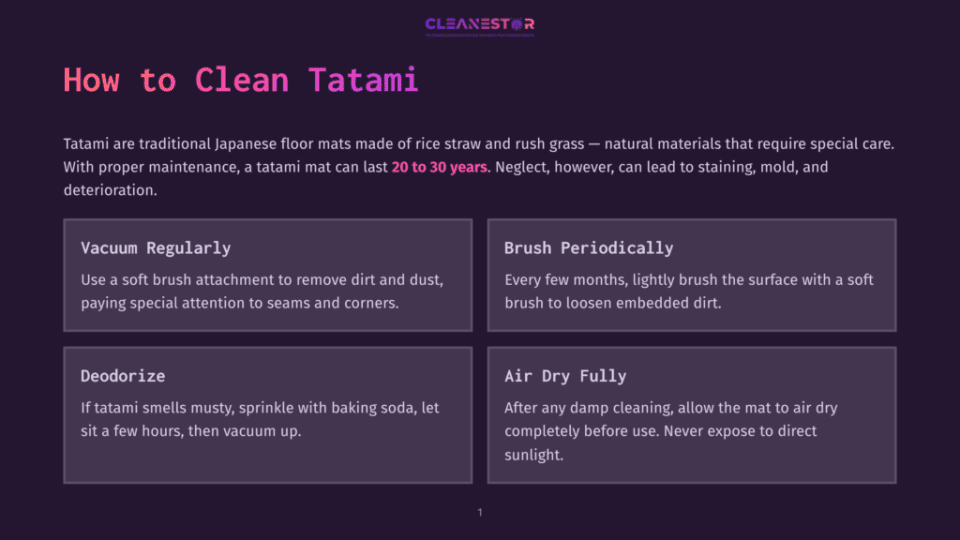Screen dimensions: 960x540
Task: Click the gear icon in Cleanestor logo
Action: (516, 24)
